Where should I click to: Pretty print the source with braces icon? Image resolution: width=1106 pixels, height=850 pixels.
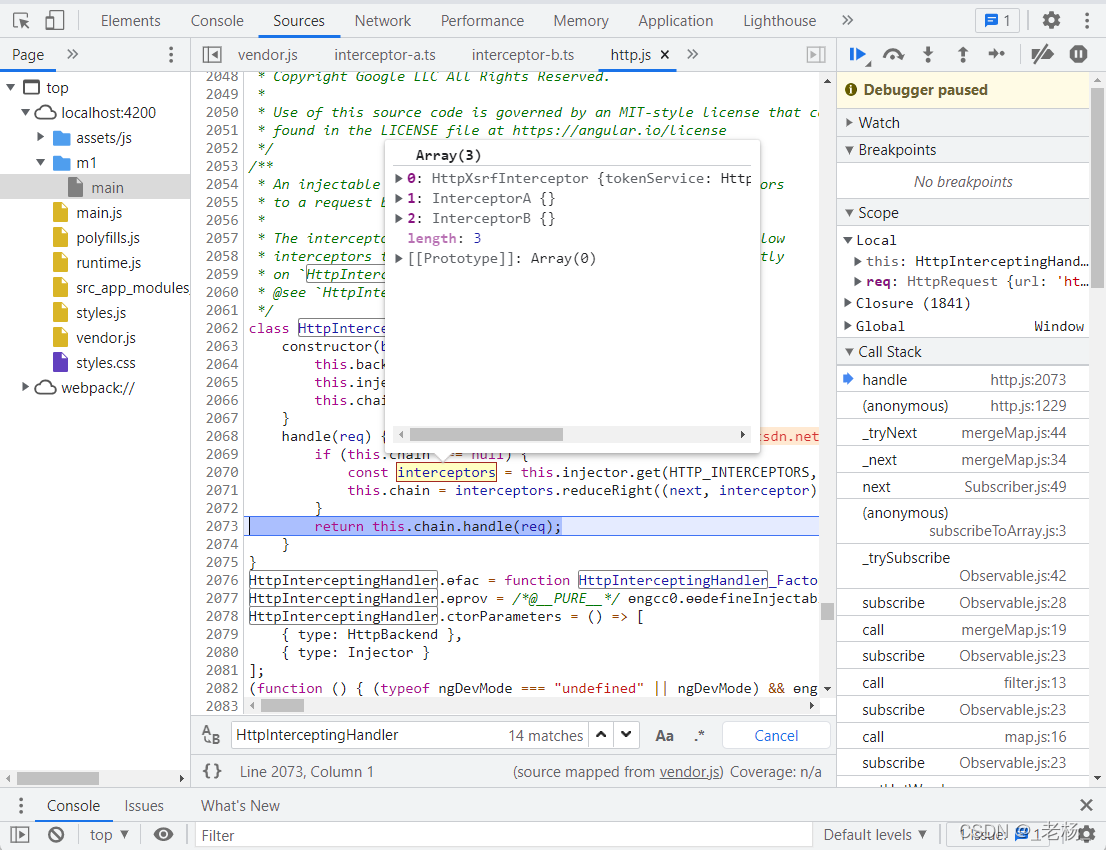212,771
